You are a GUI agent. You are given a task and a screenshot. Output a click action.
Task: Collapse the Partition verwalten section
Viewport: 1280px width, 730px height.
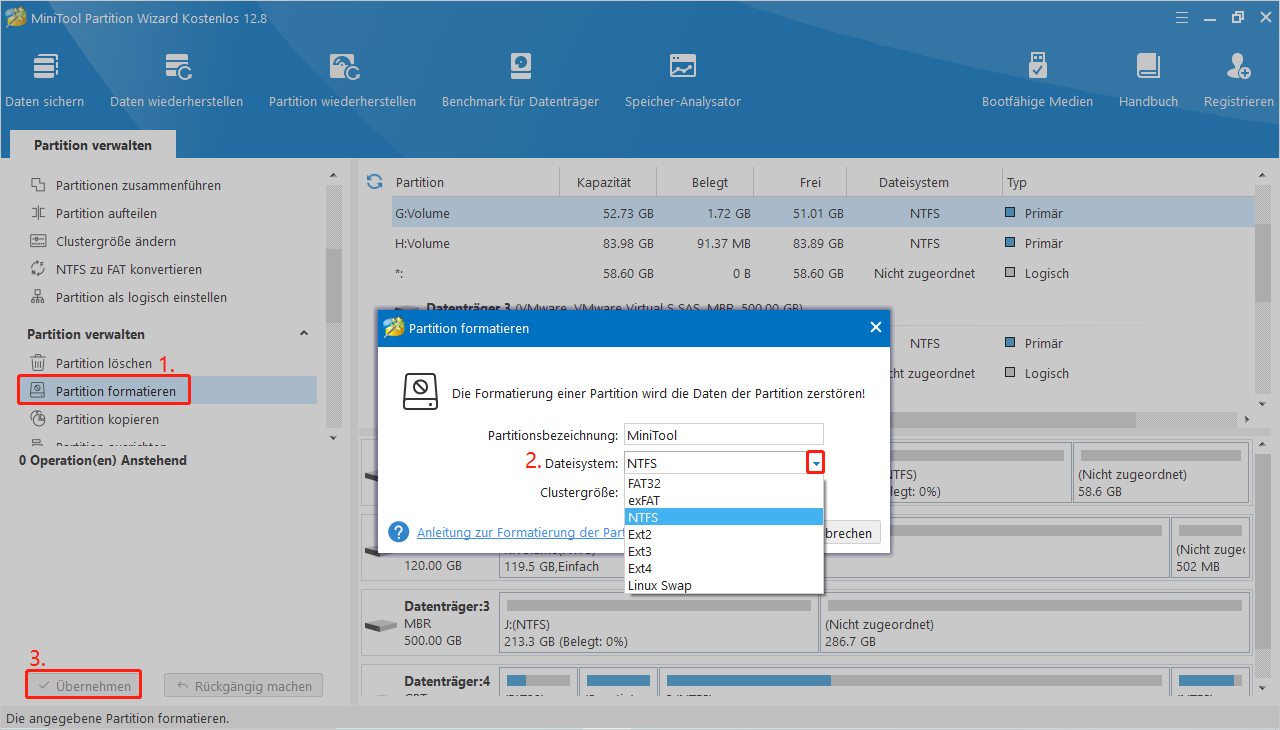304,334
